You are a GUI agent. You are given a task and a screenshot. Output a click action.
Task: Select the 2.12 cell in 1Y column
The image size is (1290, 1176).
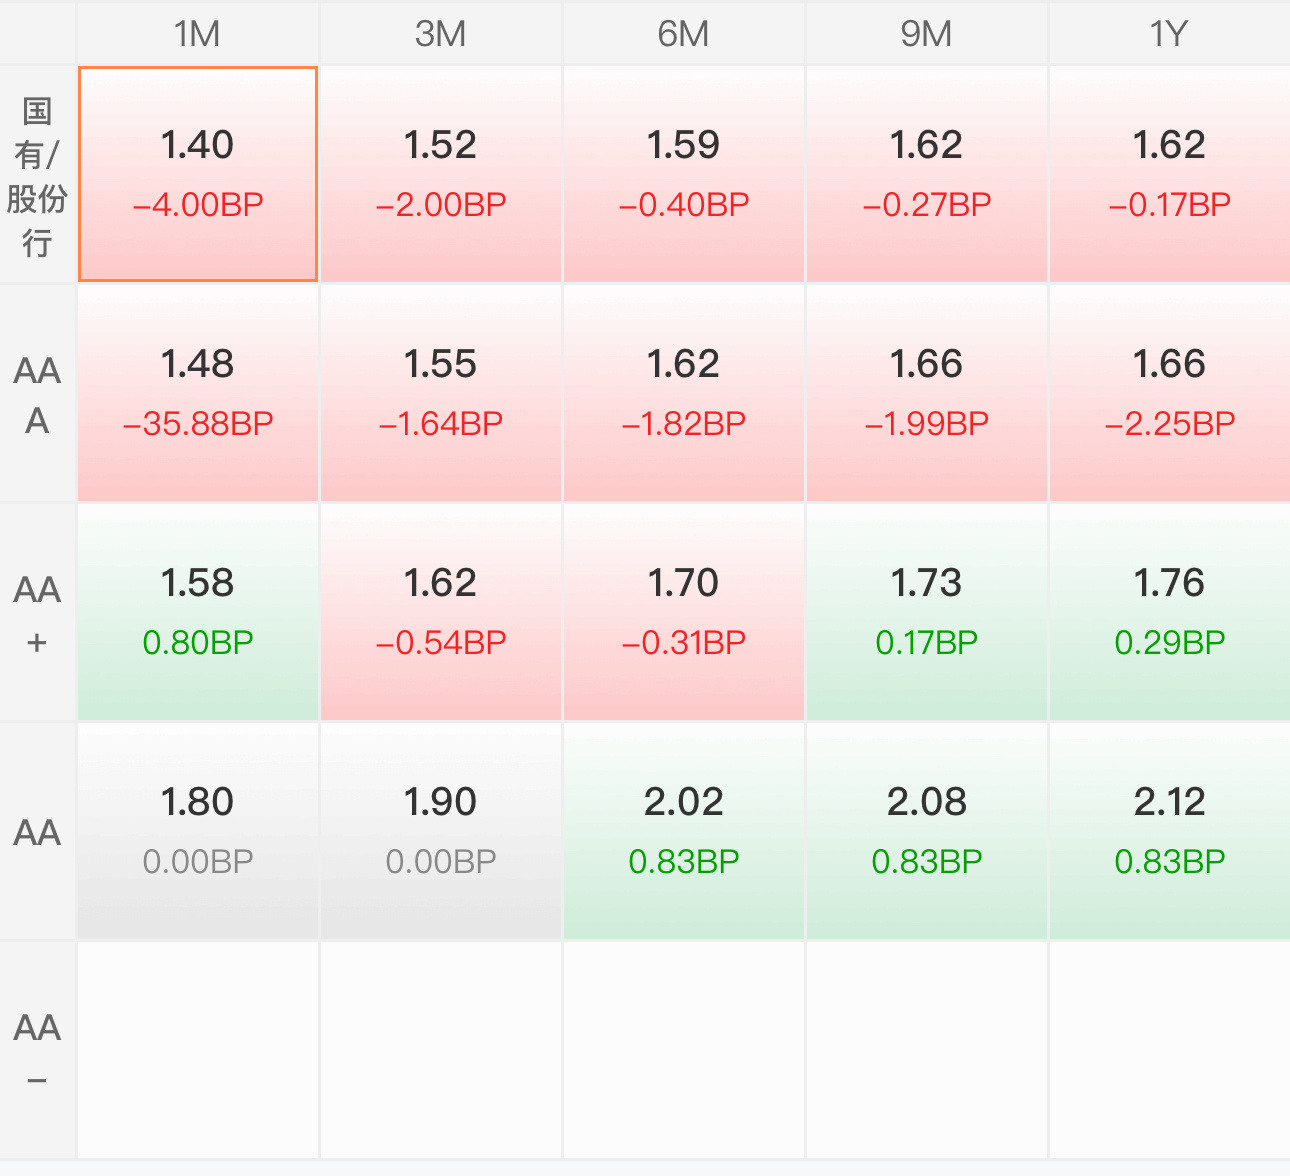point(1170,831)
